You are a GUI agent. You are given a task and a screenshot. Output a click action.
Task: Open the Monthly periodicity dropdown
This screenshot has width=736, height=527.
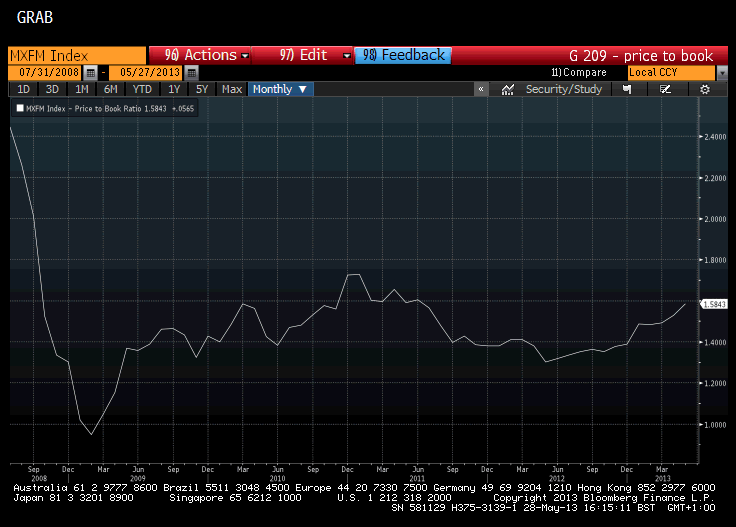[x=280, y=89]
